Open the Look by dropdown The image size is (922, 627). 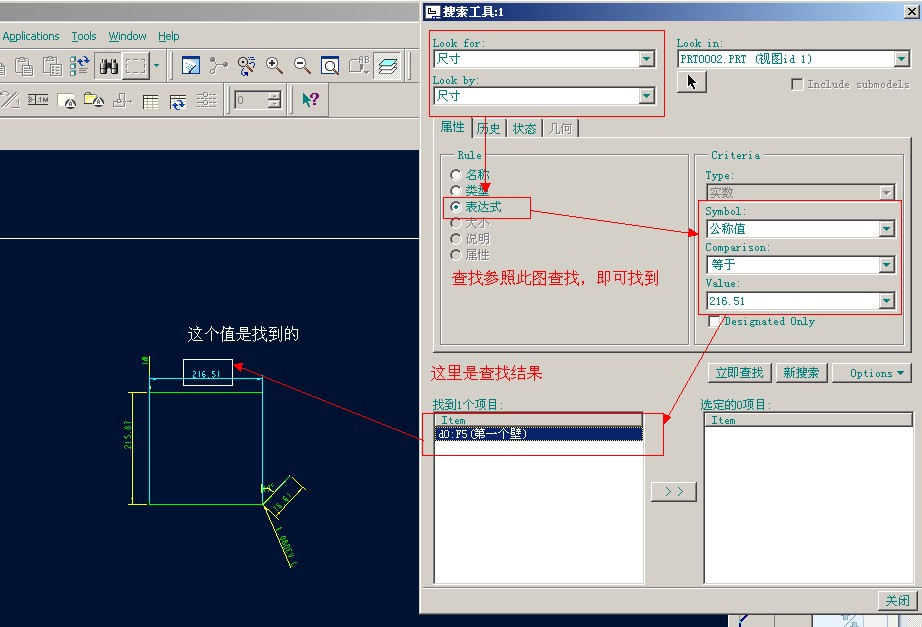pyautogui.click(x=647, y=96)
